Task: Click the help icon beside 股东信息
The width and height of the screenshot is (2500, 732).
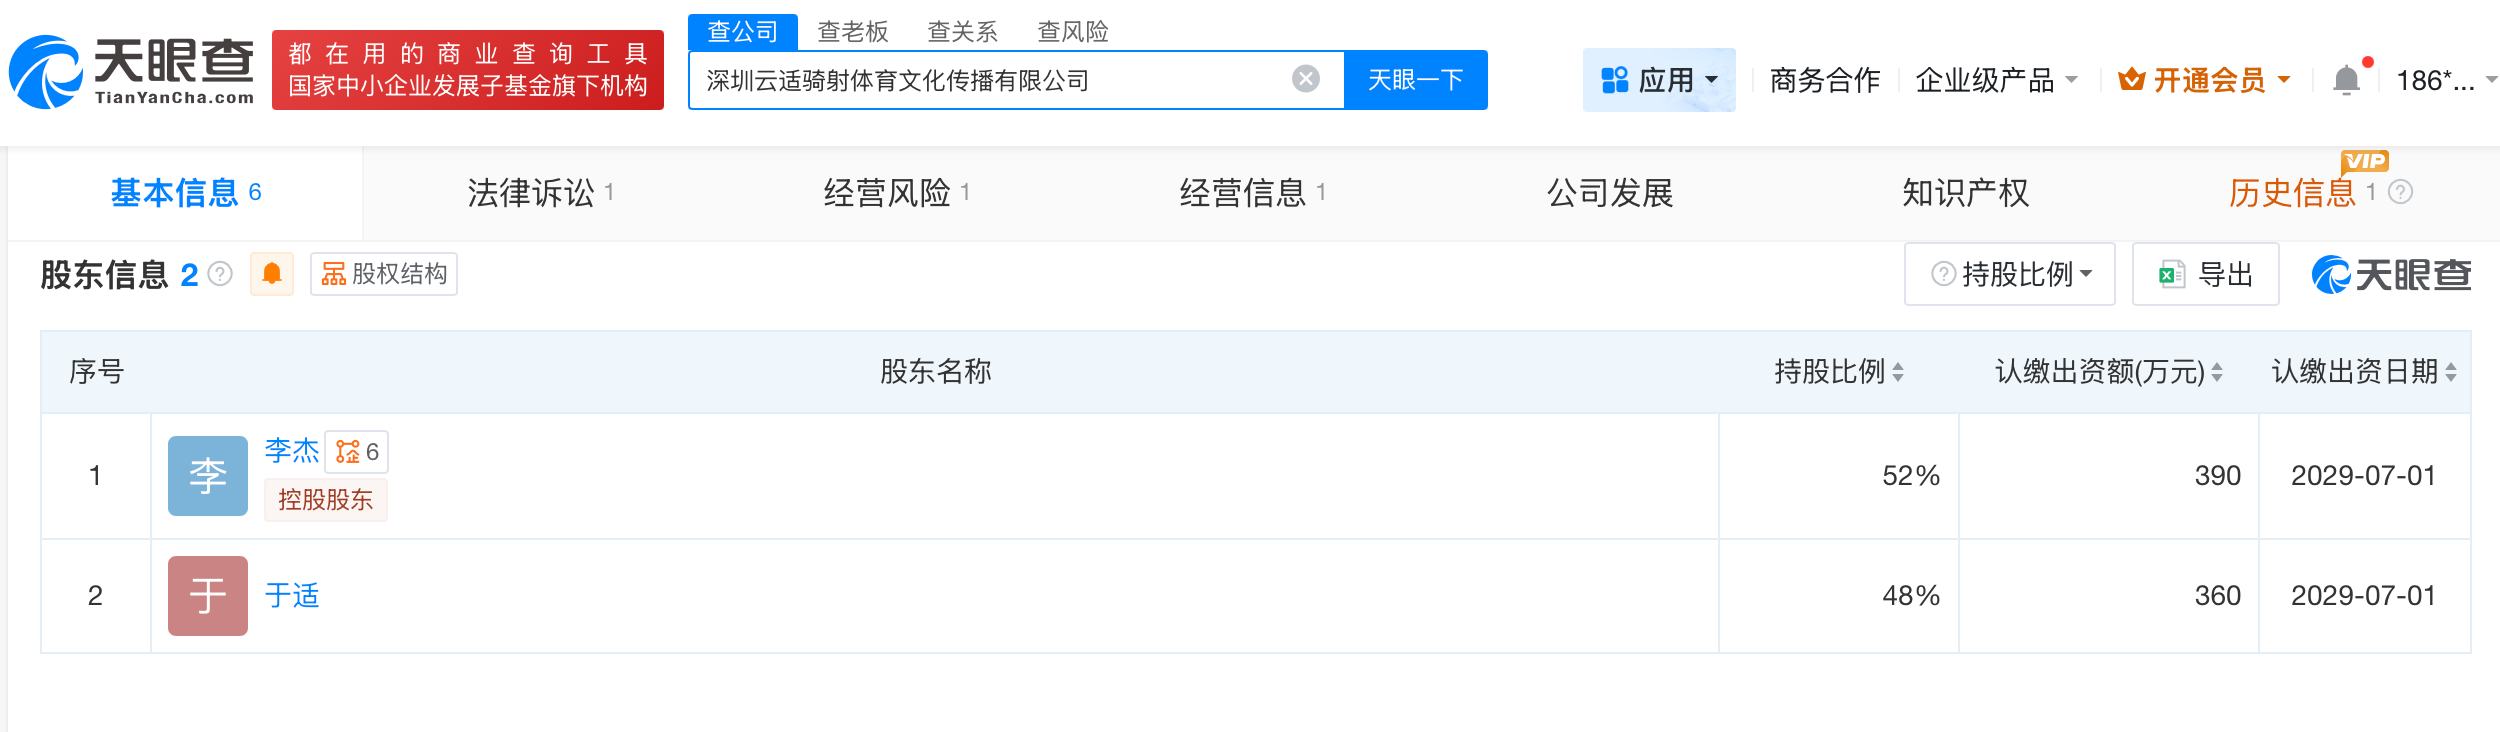Action: [220, 274]
